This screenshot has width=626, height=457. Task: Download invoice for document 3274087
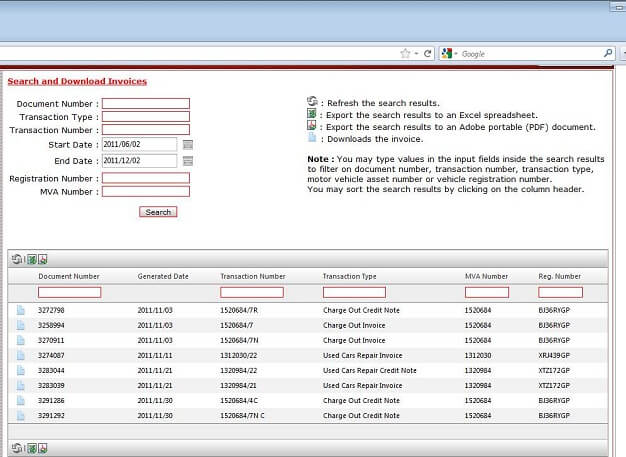[21, 355]
